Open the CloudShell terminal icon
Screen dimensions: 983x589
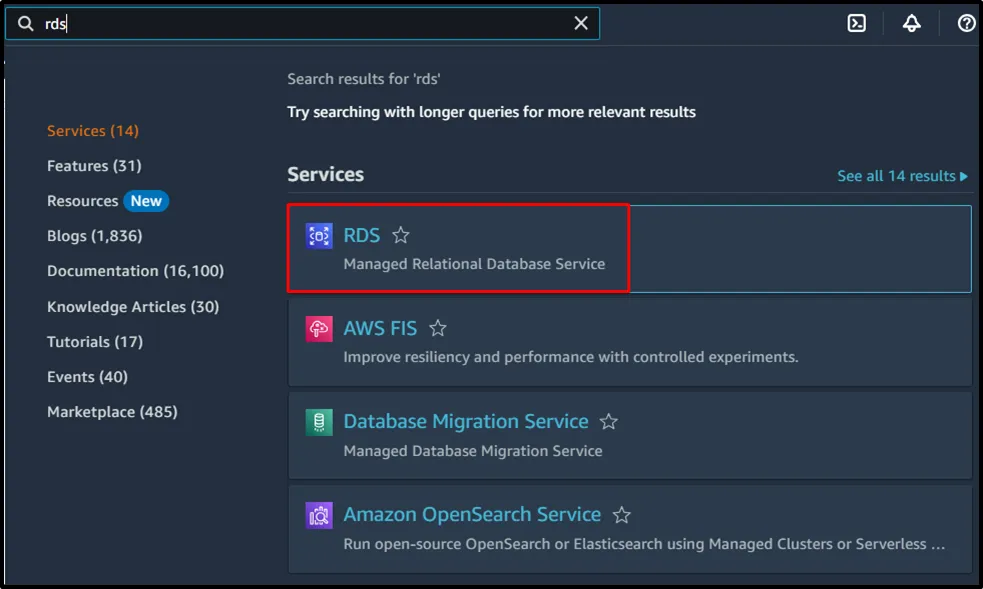click(856, 24)
